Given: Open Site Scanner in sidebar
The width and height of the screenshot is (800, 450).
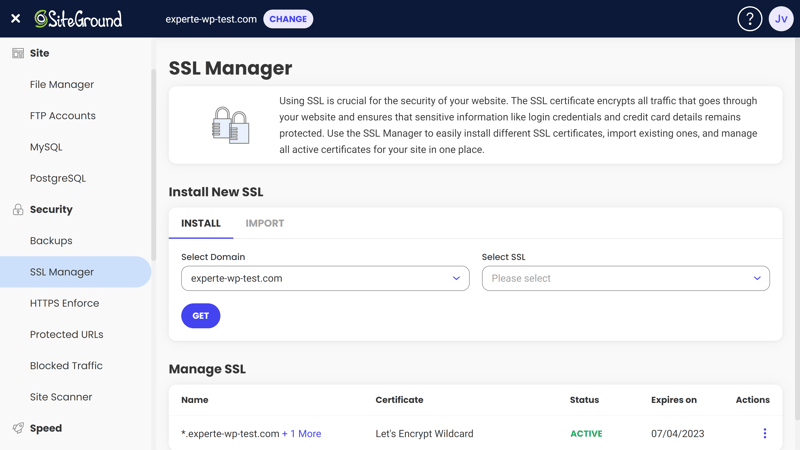Looking at the screenshot, I should point(61,397).
